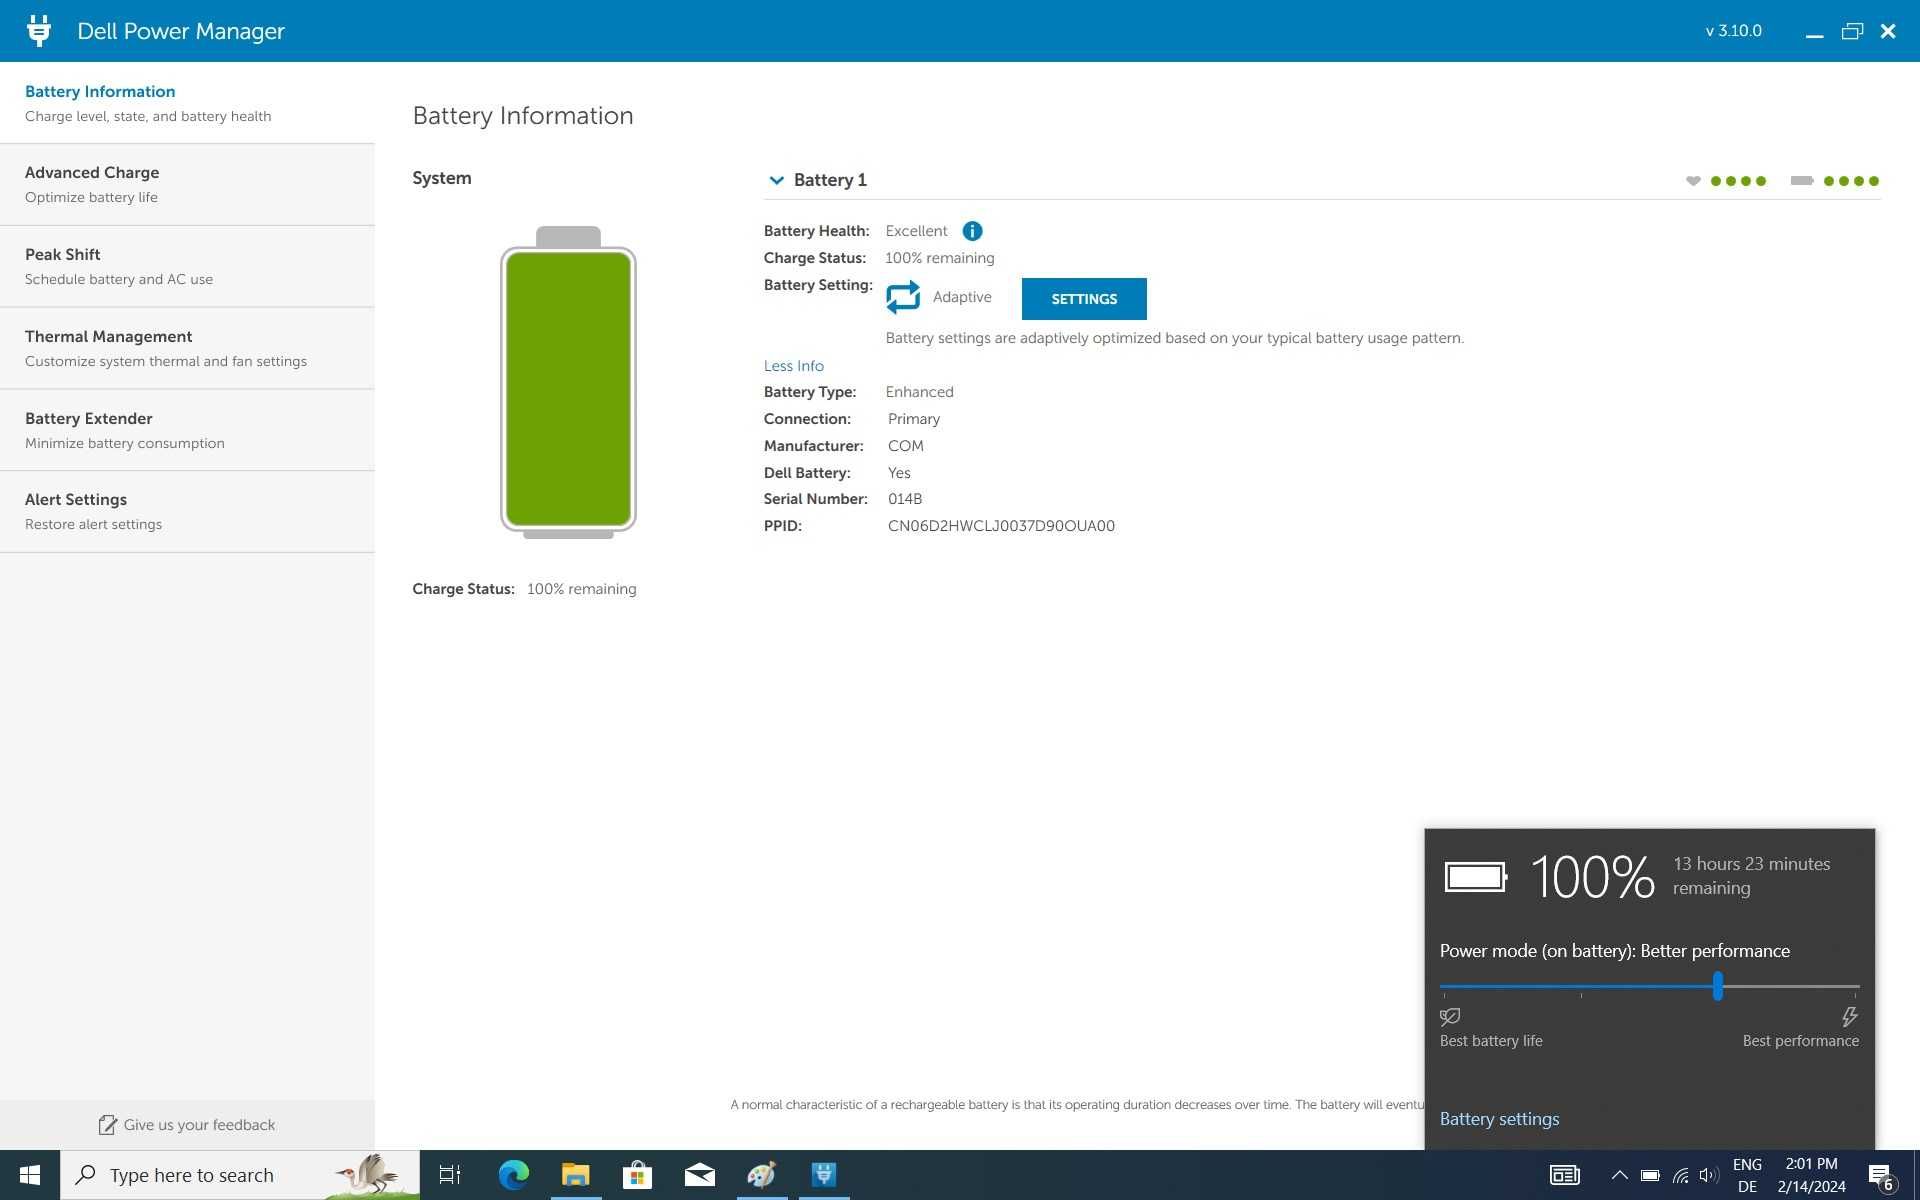Screen dimensions: 1920x1200
Task: Open the Advanced Charge section
Action: tap(187, 185)
